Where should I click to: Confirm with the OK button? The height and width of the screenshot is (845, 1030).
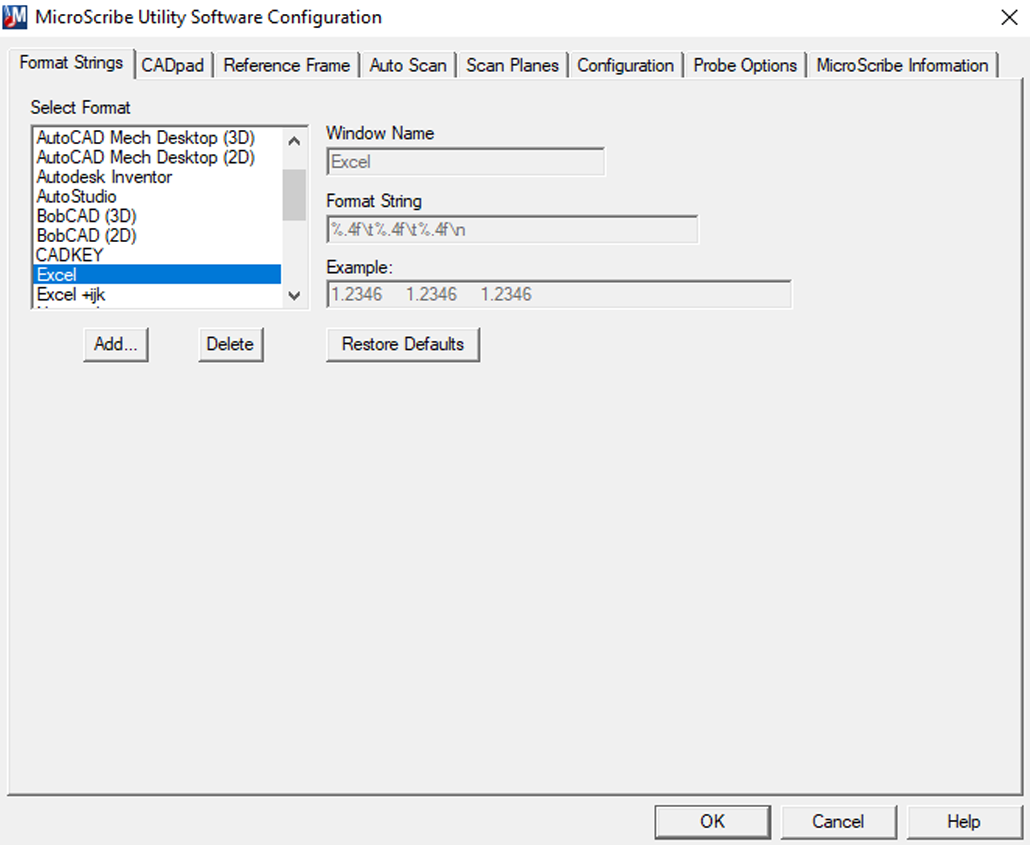[713, 821]
